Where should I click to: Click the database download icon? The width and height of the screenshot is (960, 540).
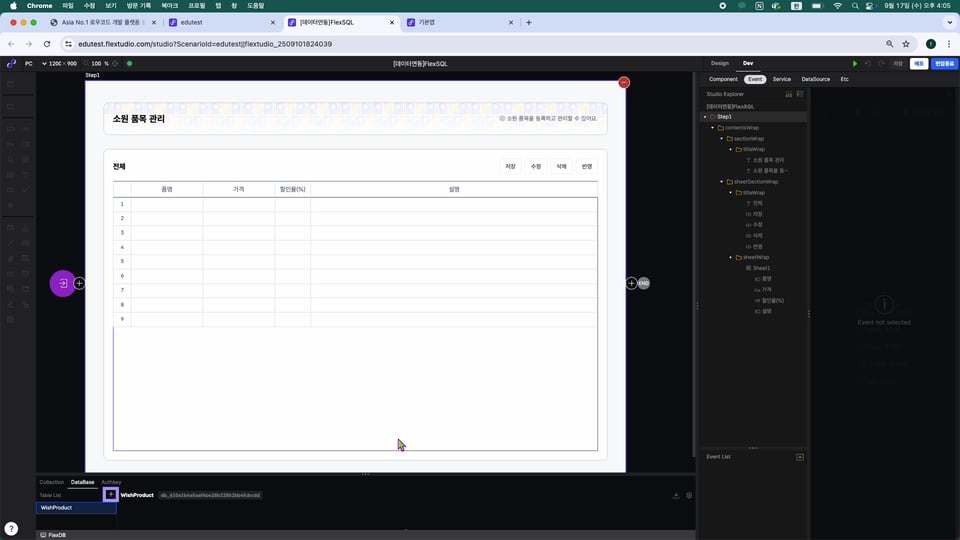click(676, 495)
